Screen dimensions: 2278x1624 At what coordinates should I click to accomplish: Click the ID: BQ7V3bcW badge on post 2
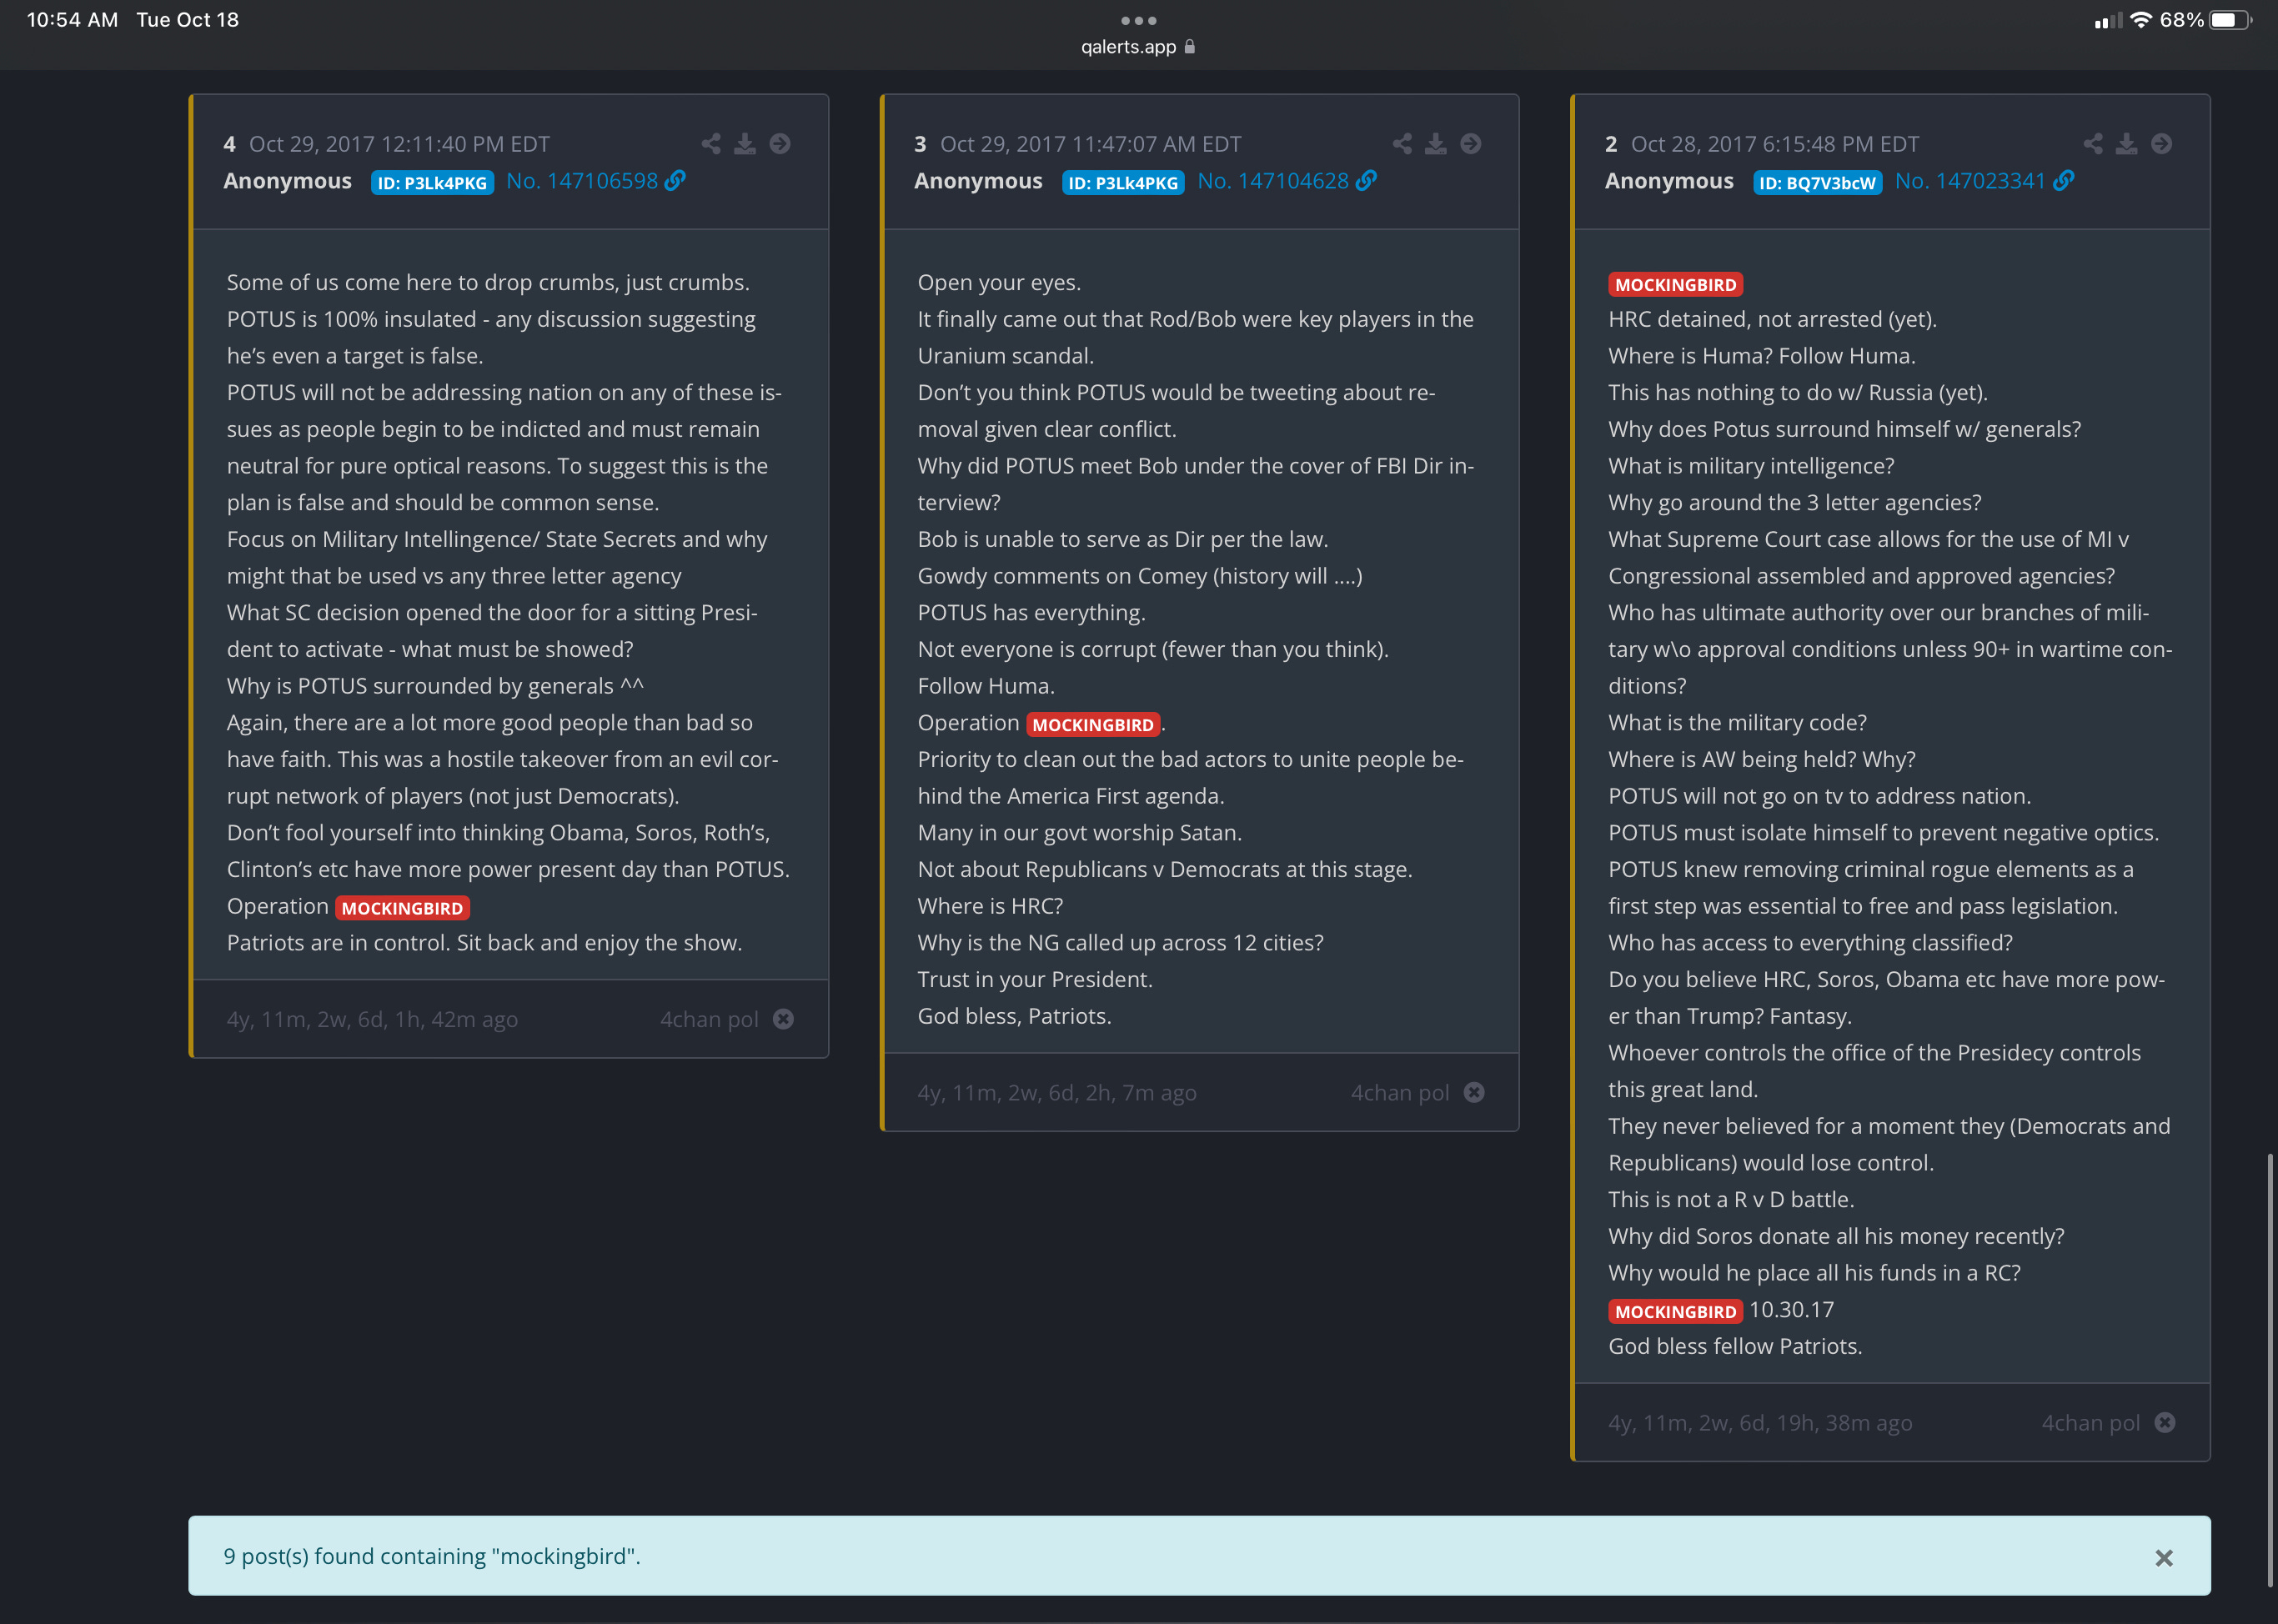click(1817, 183)
